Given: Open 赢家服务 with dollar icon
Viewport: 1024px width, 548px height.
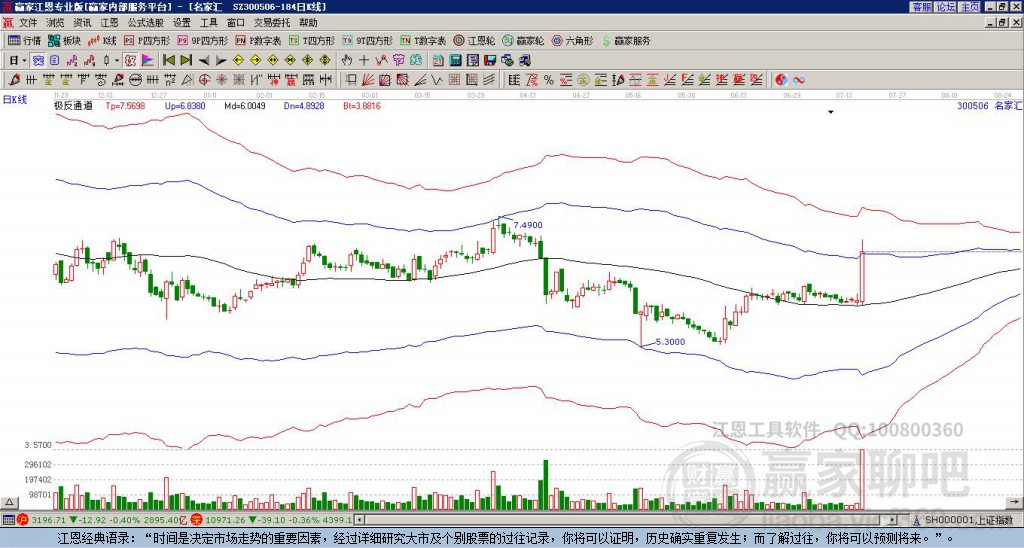Looking at the screenshot, I should (x=626, y=40).
